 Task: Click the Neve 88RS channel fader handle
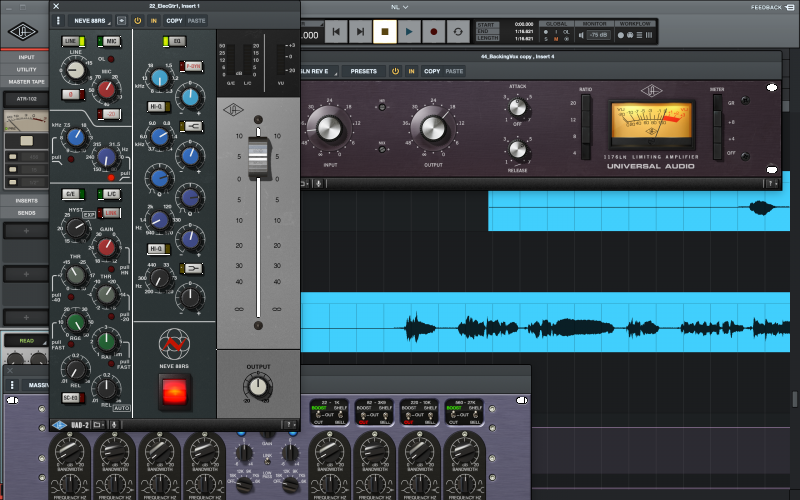258,158
